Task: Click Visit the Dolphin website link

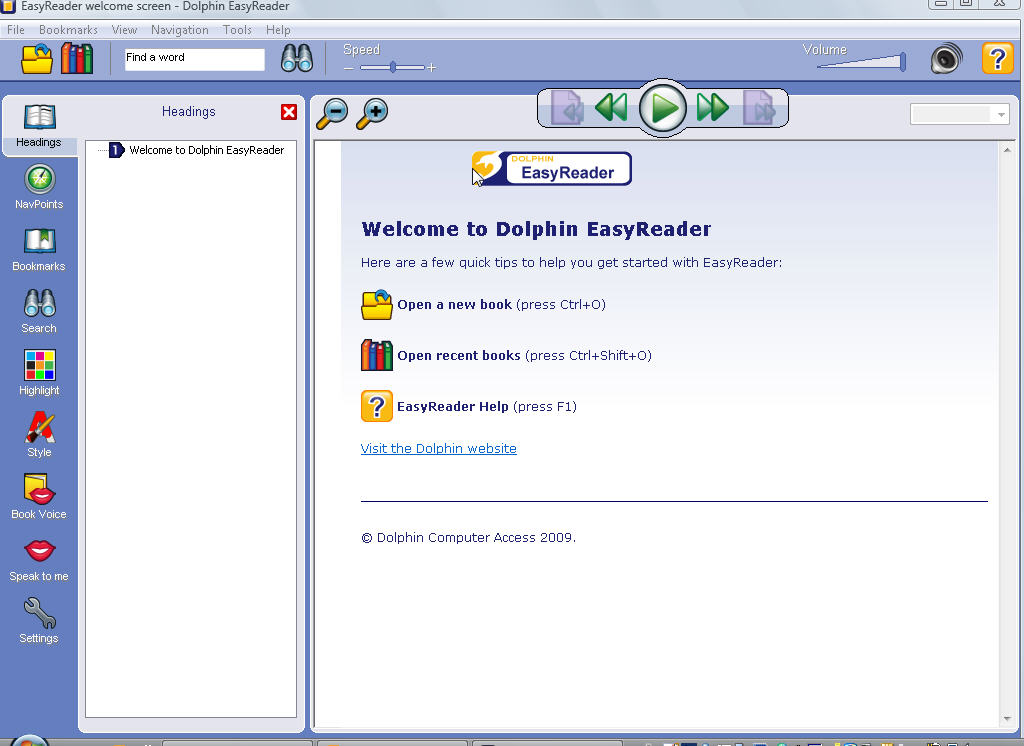Action: 439,449
